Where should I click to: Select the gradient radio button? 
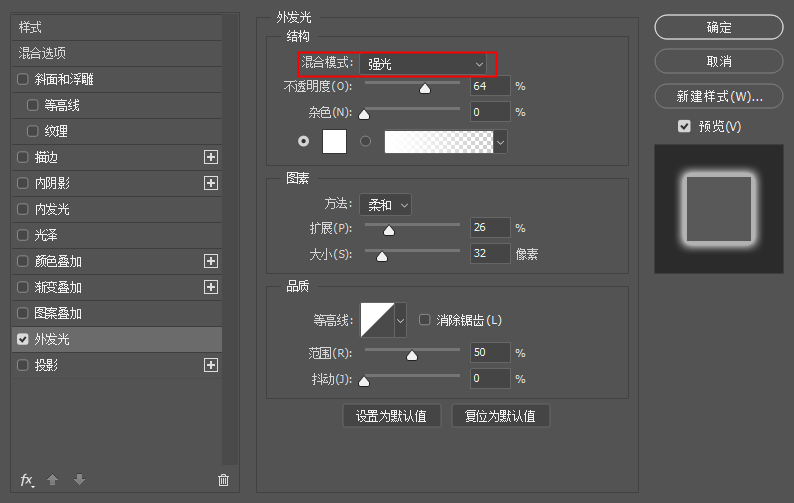click(x=365, y=141)
